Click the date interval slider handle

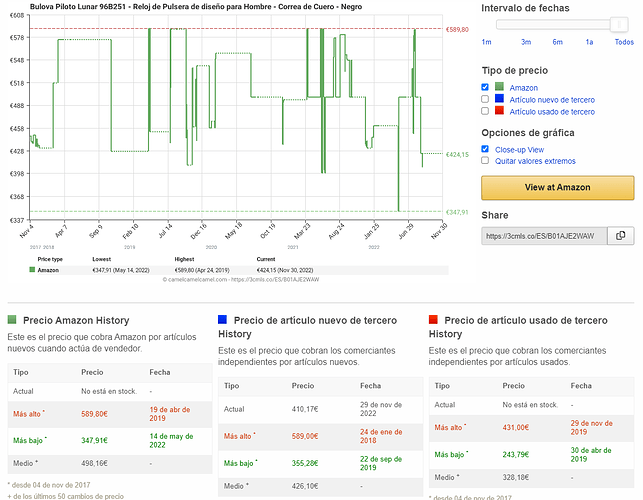pos(619,25)
